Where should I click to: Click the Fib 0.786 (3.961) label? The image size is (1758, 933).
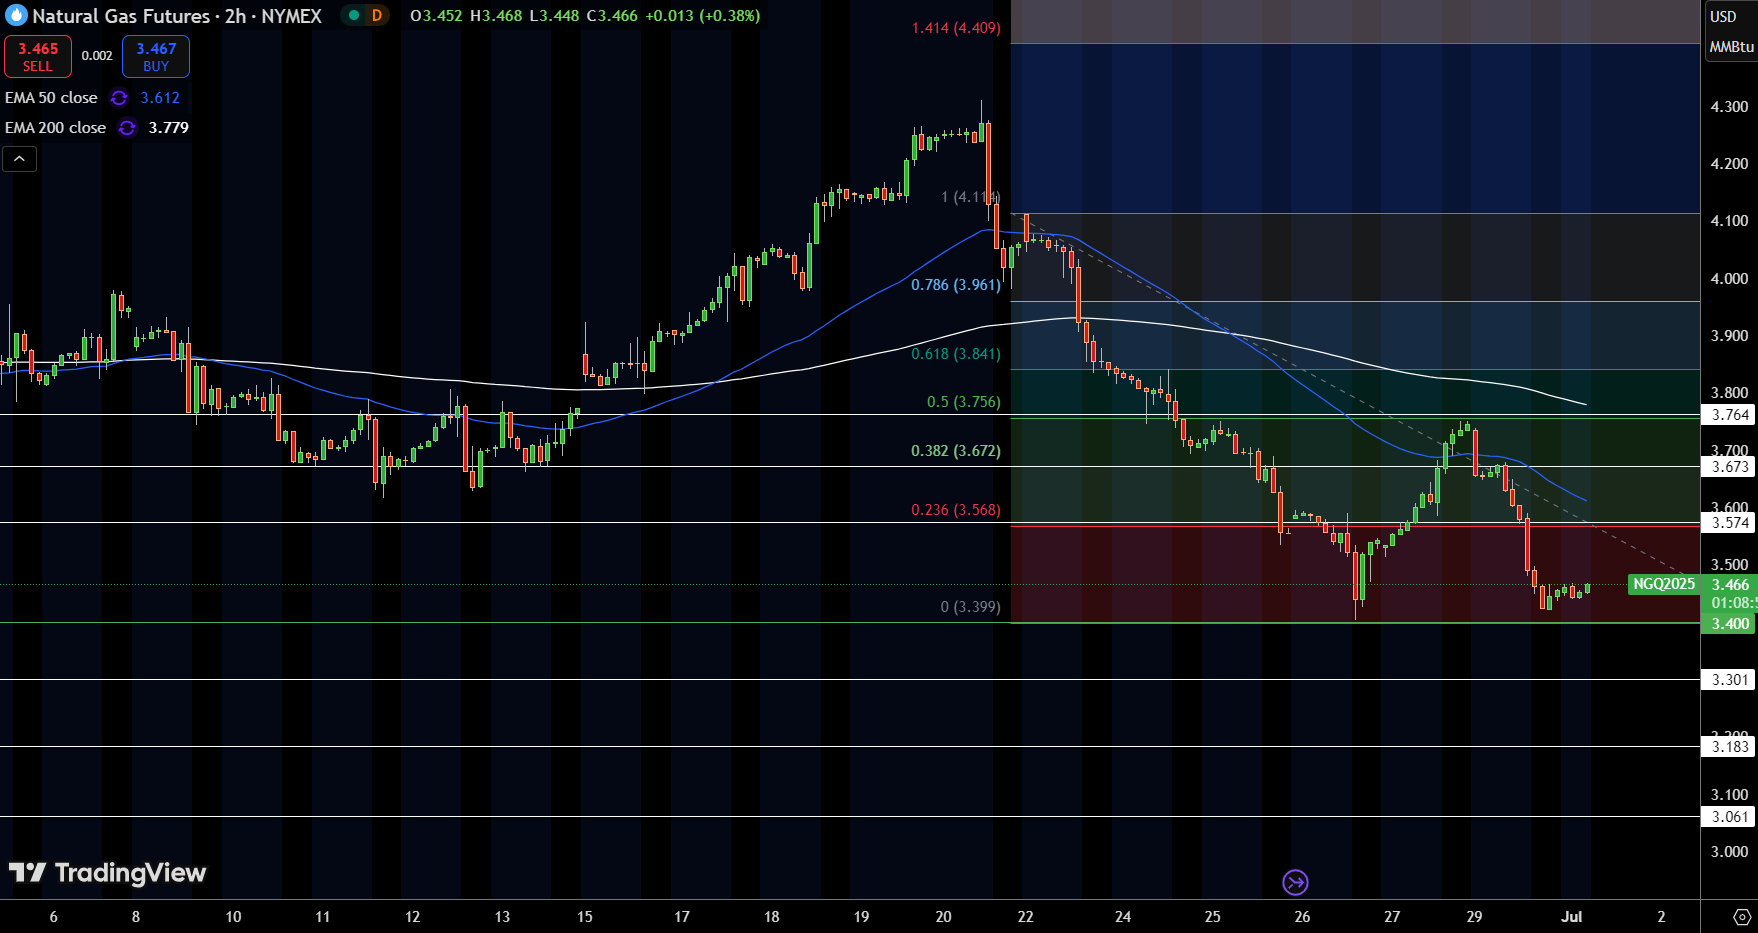[956, 285]
